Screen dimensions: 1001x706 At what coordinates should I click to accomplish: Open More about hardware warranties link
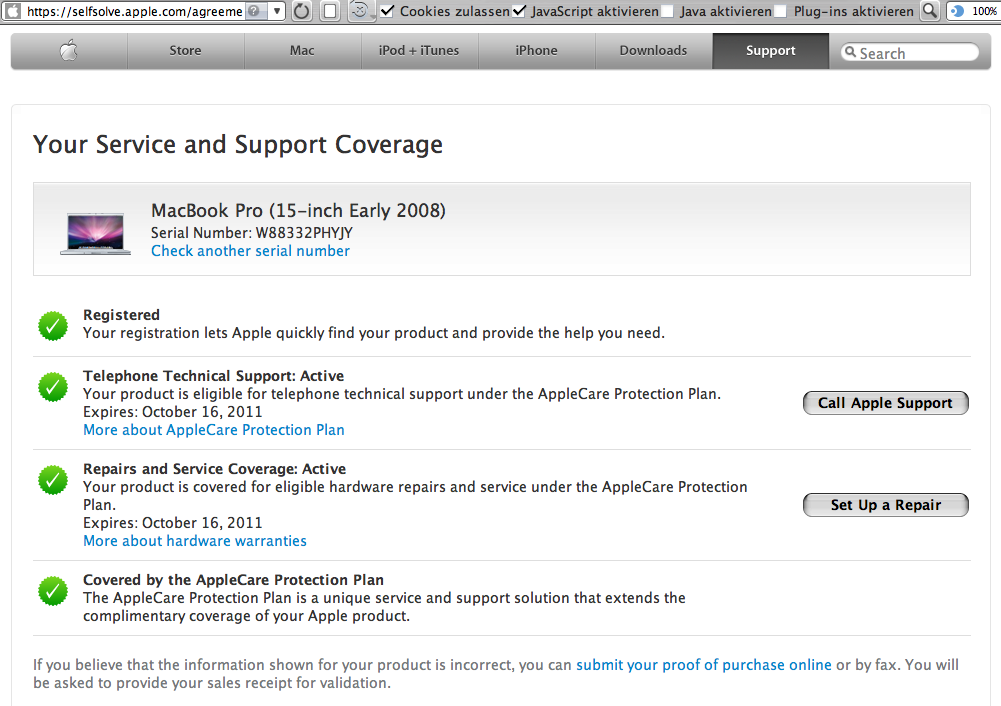click(195, 541)
